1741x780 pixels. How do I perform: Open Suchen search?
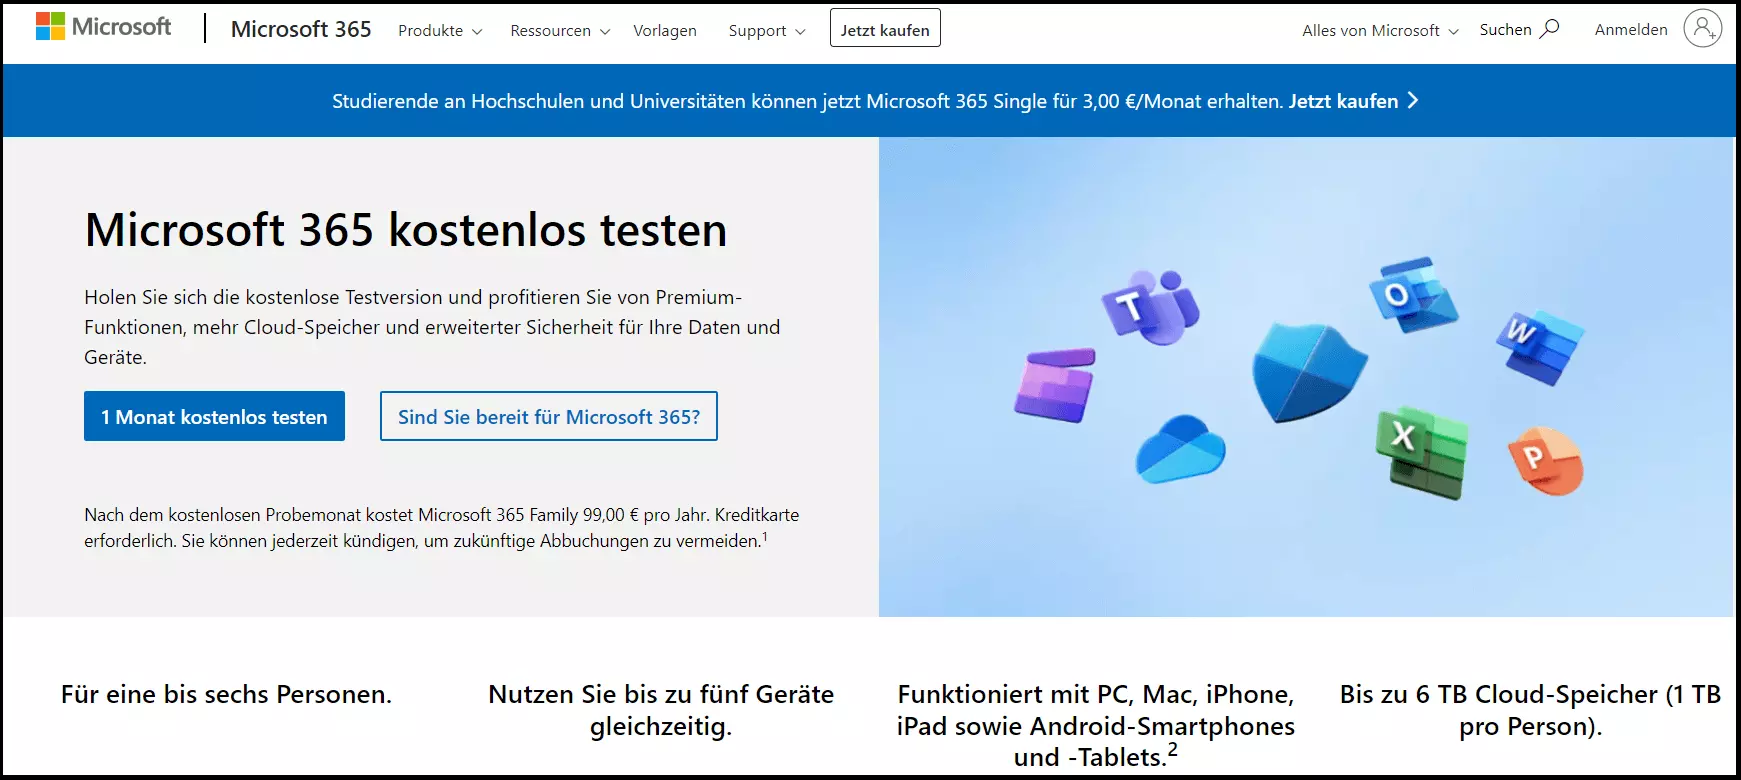click(1519, 30)
